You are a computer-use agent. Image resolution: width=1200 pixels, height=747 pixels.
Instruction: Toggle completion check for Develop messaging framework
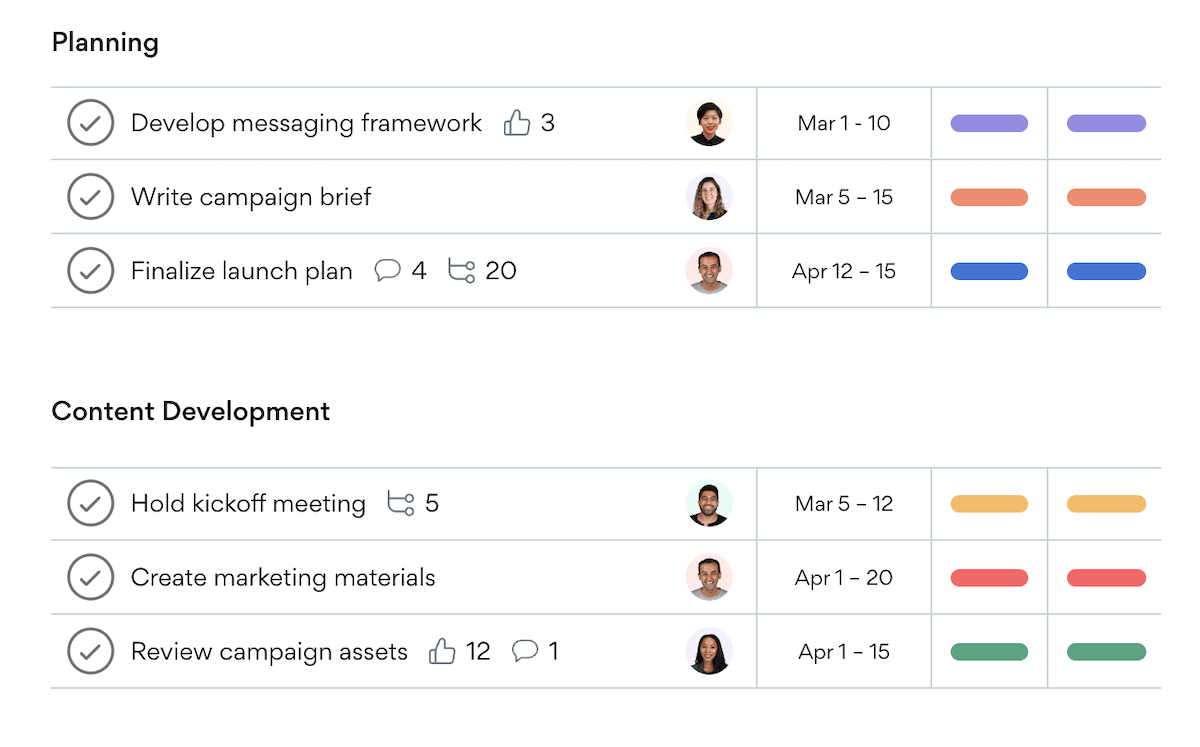click(x=90, y=123)
